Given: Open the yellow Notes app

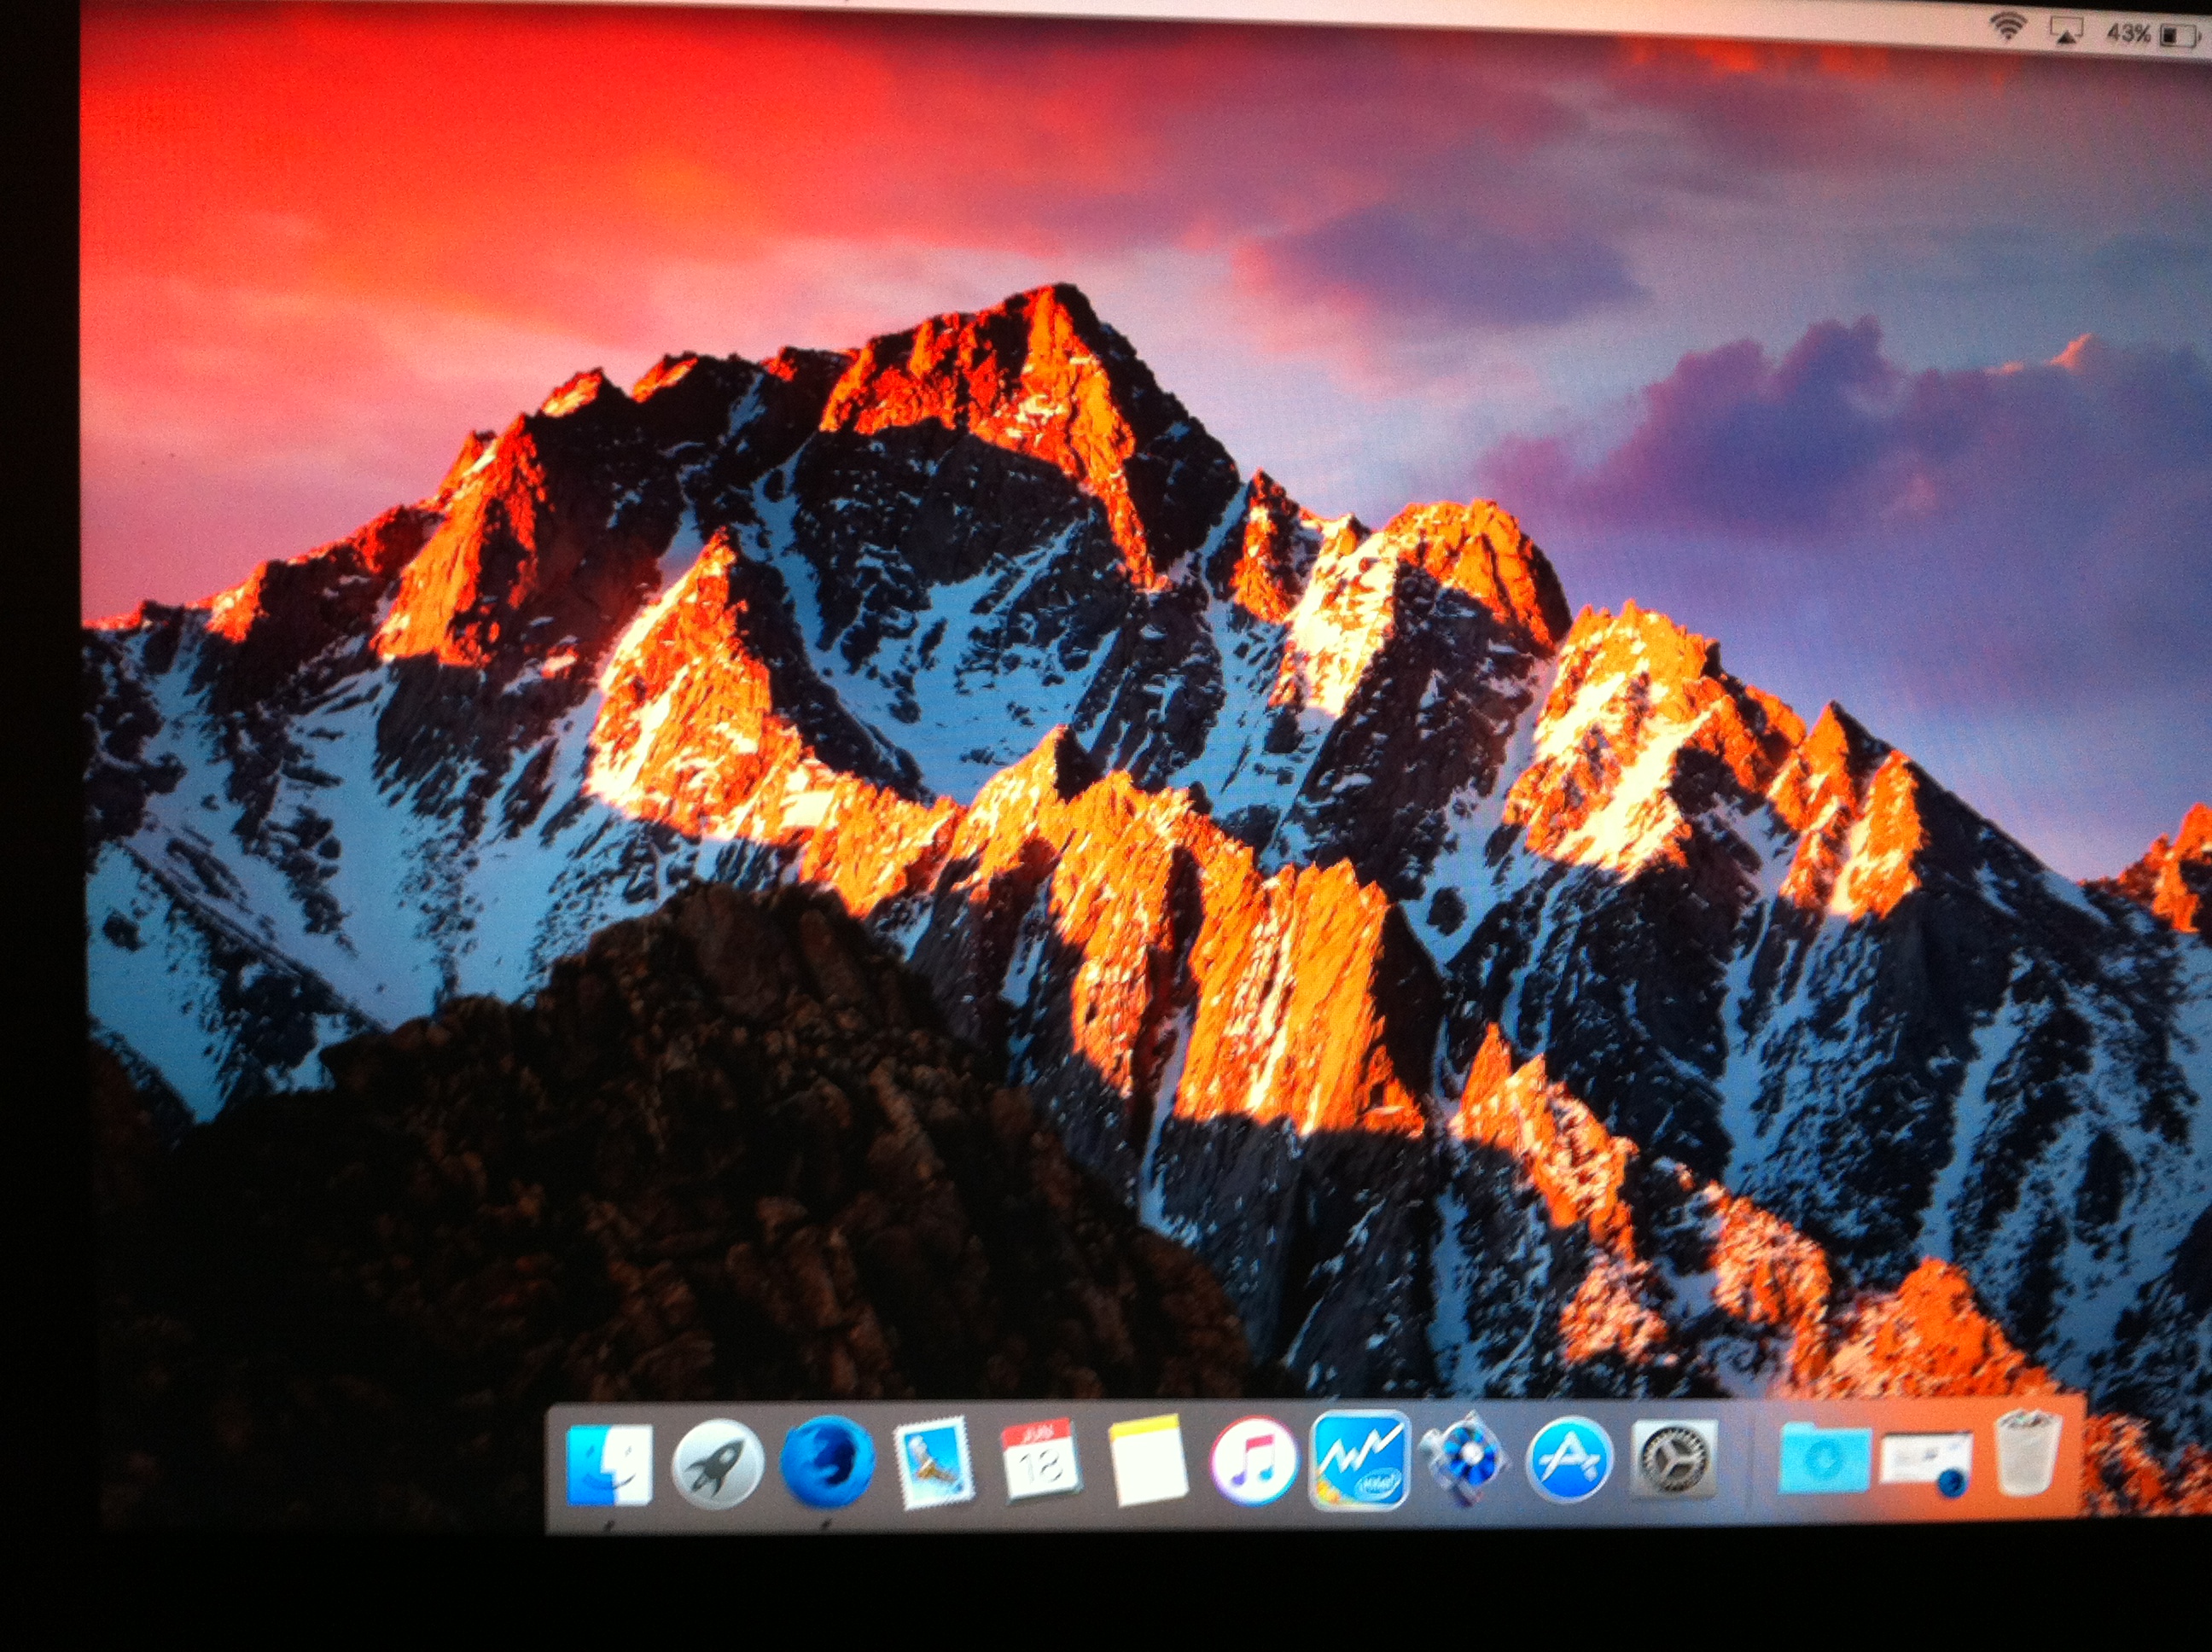Looking at the screenshot, I should [x=1148, y=1462].
